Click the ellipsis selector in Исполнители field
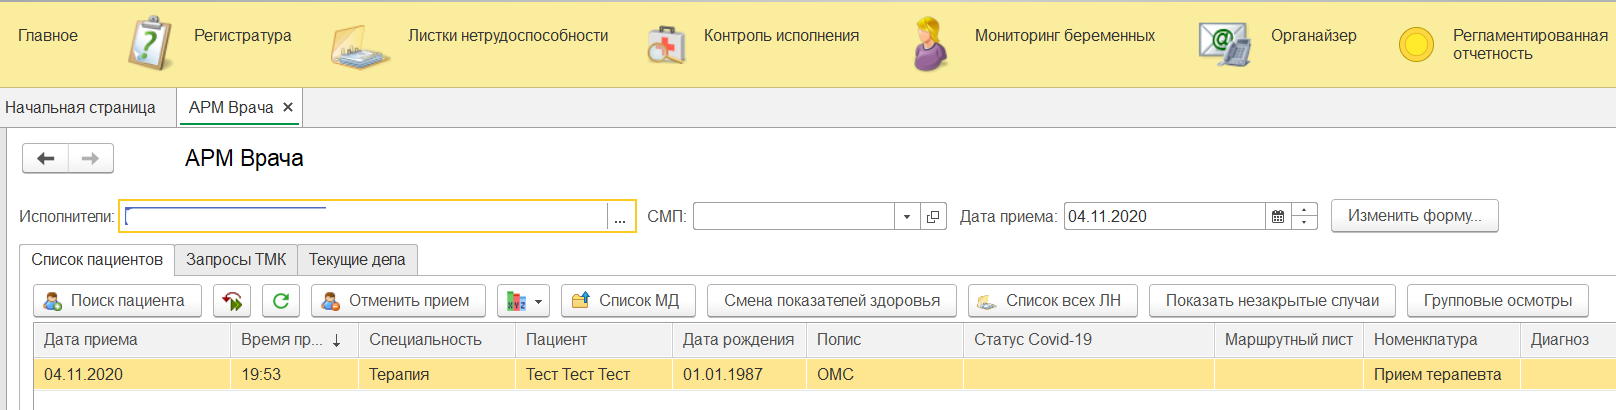The width and height of the screenshot is (1616, 410). (x=620, y=217)
